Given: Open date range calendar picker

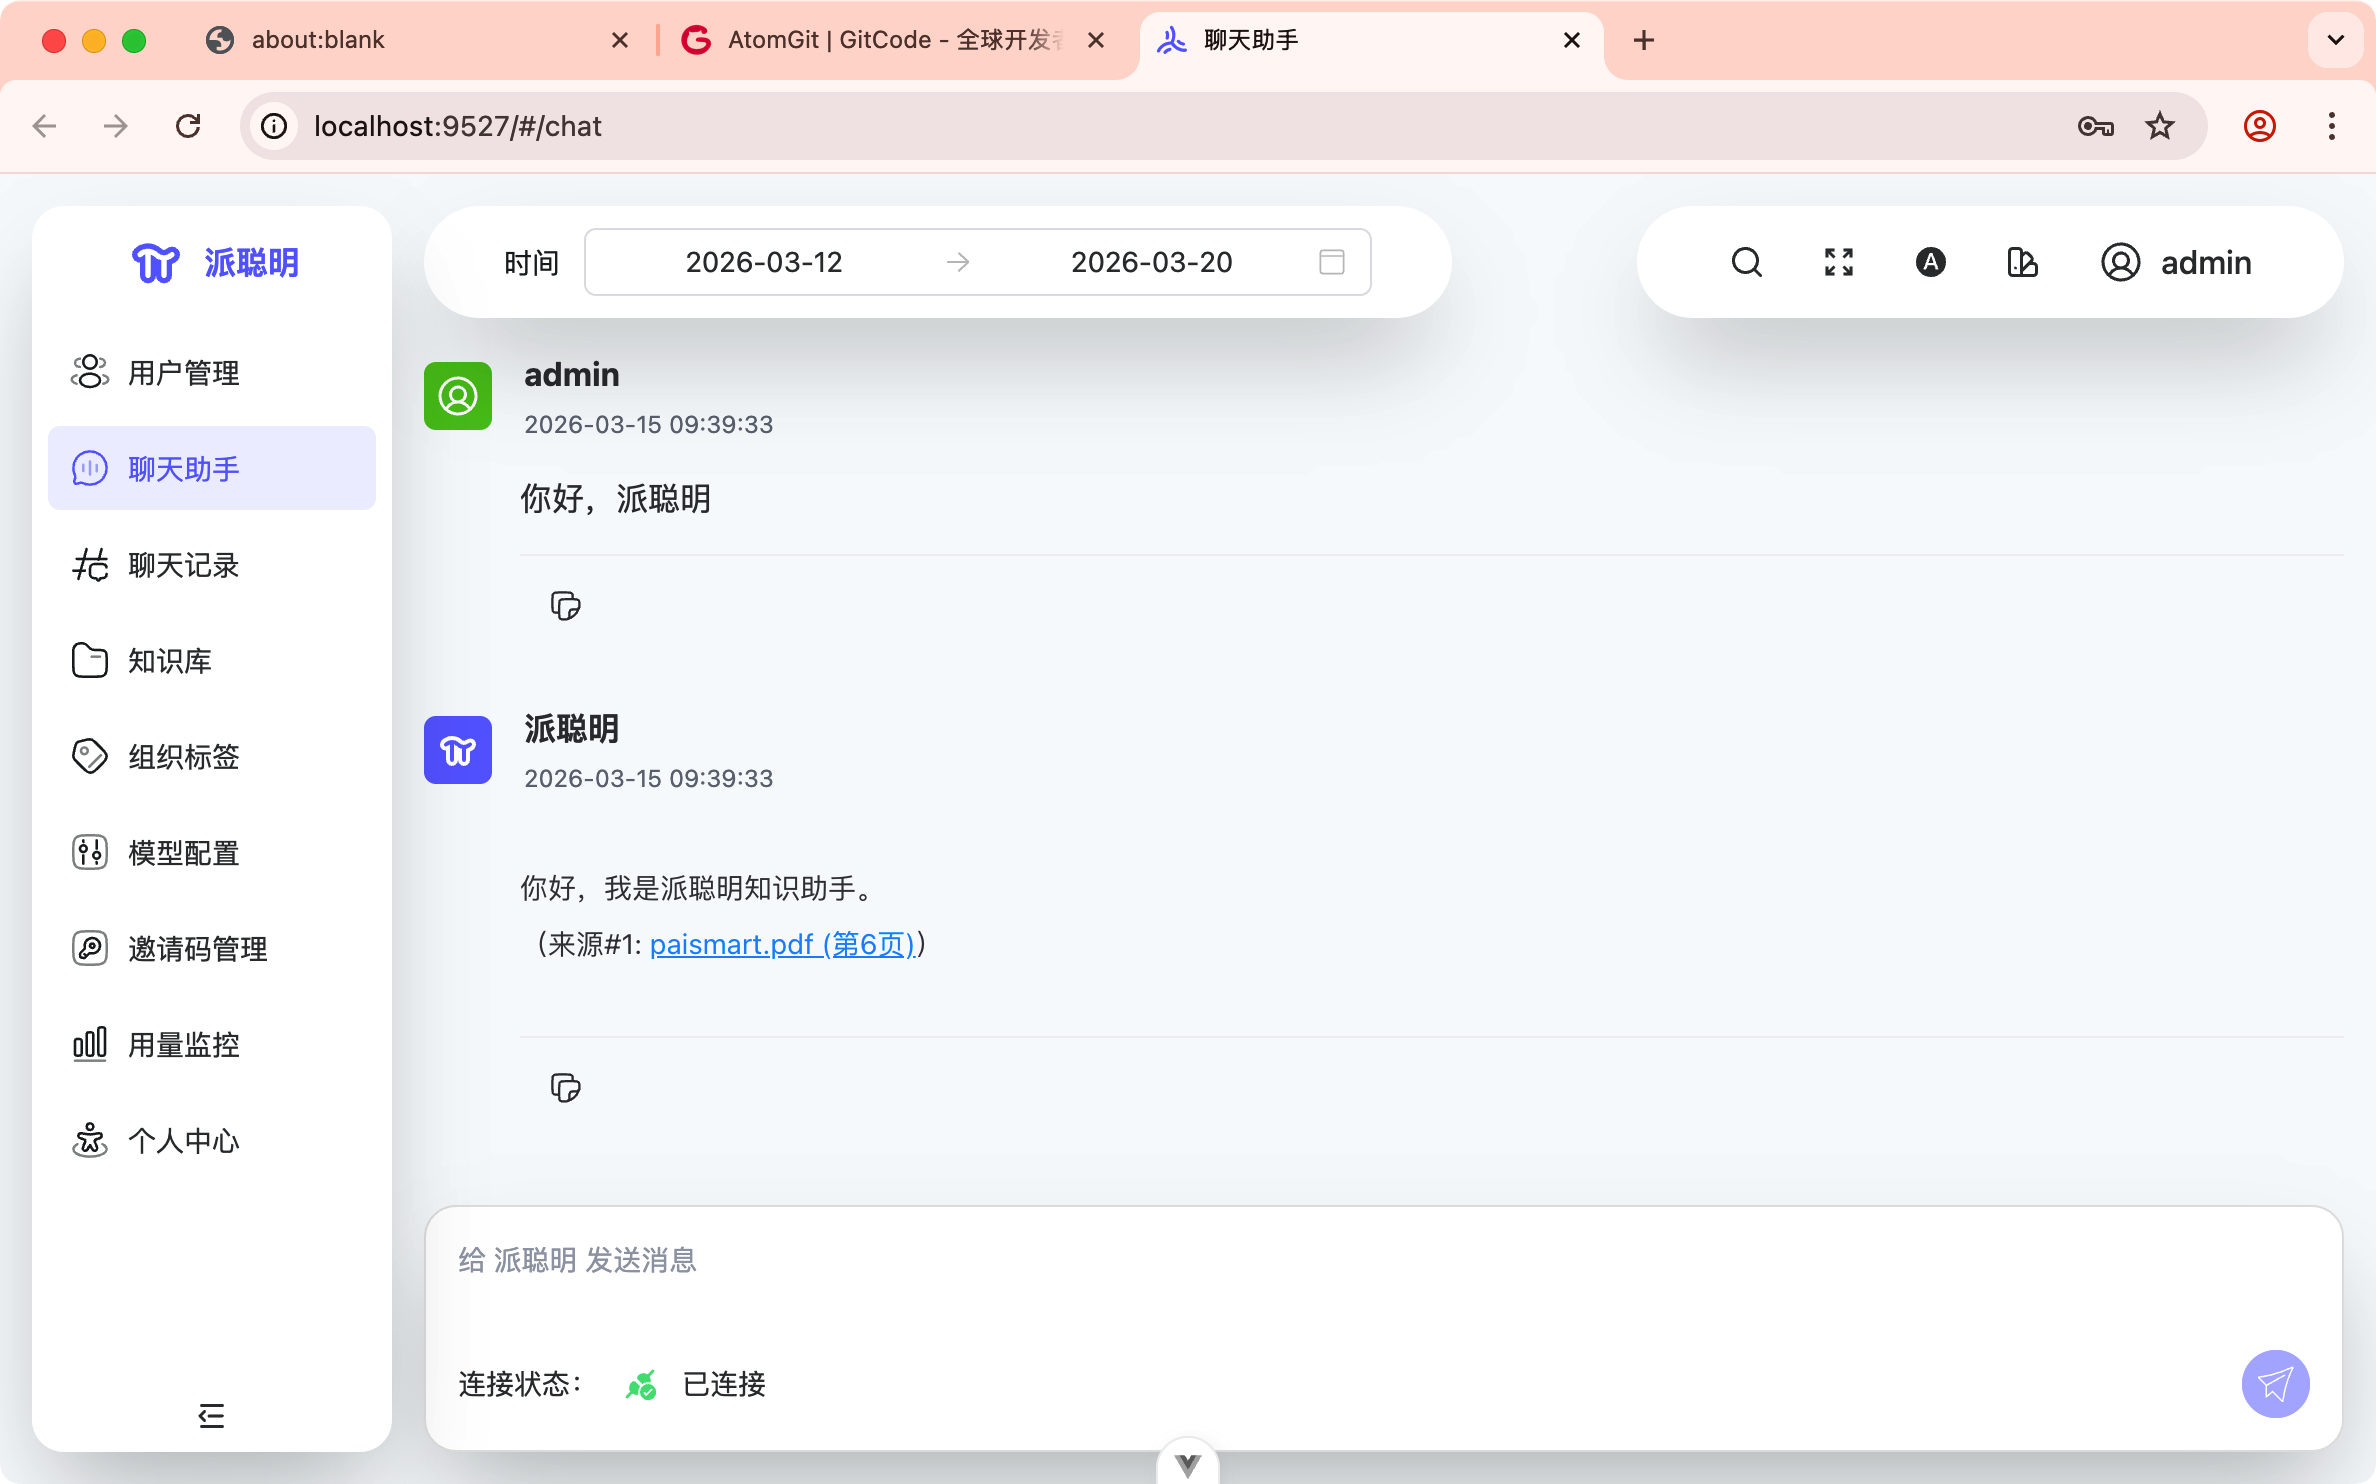Looking at the screenshot, I should (x=1331, y=262).
